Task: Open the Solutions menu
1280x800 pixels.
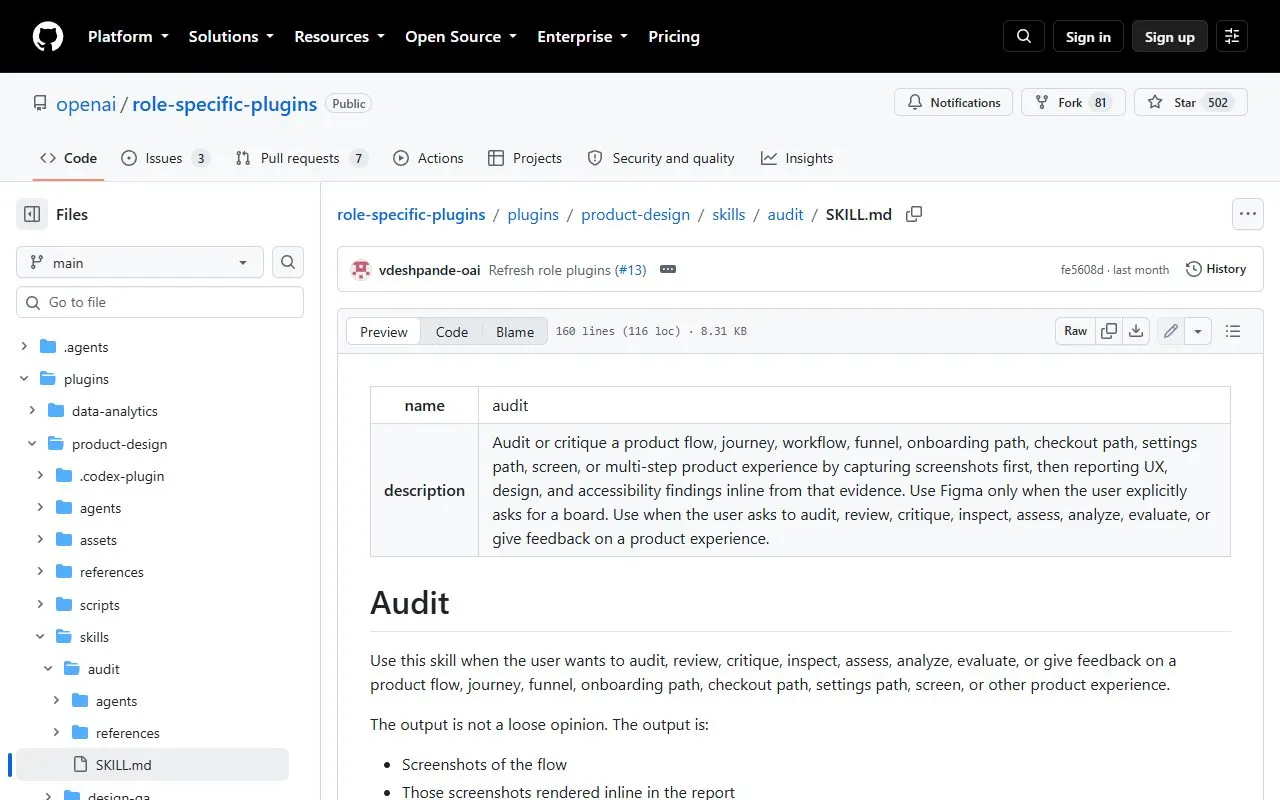Action: 231,36
